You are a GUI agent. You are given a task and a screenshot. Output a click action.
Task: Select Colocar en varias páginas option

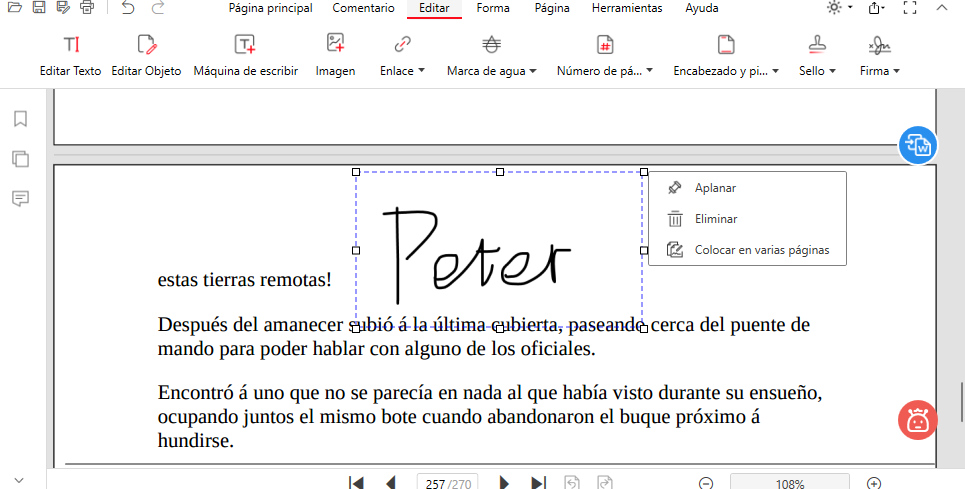coord(761,250)
